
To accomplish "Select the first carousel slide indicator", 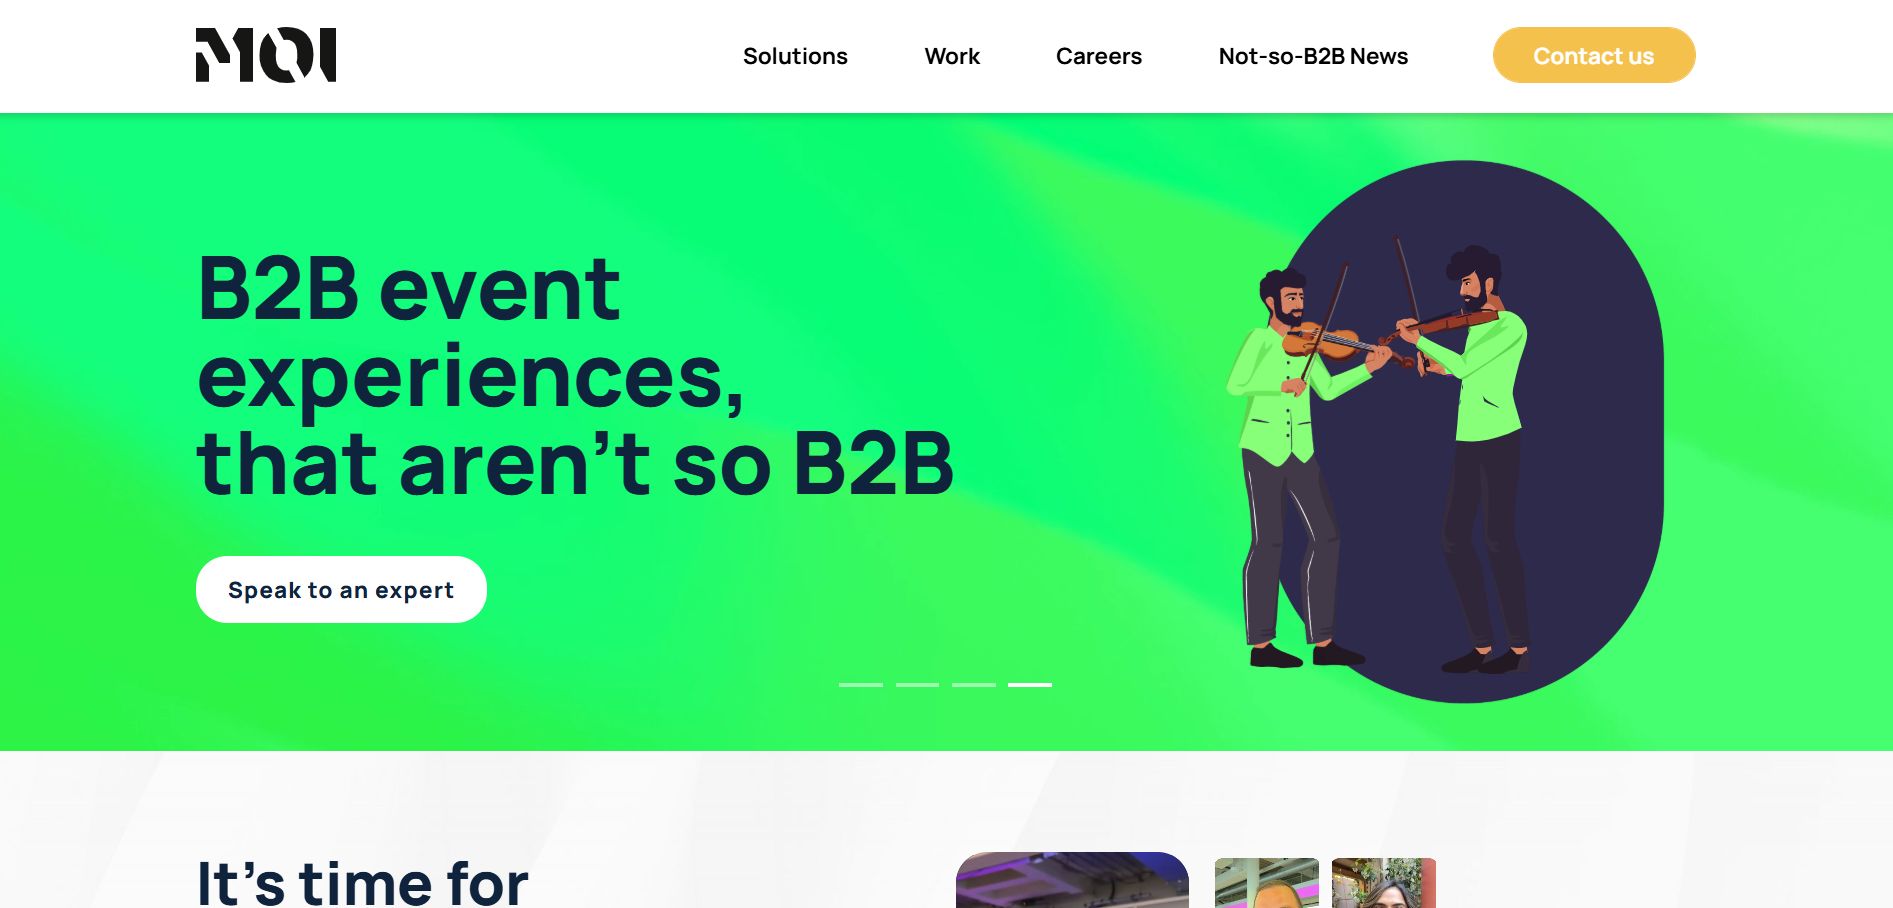I will (x=861, y=685).
